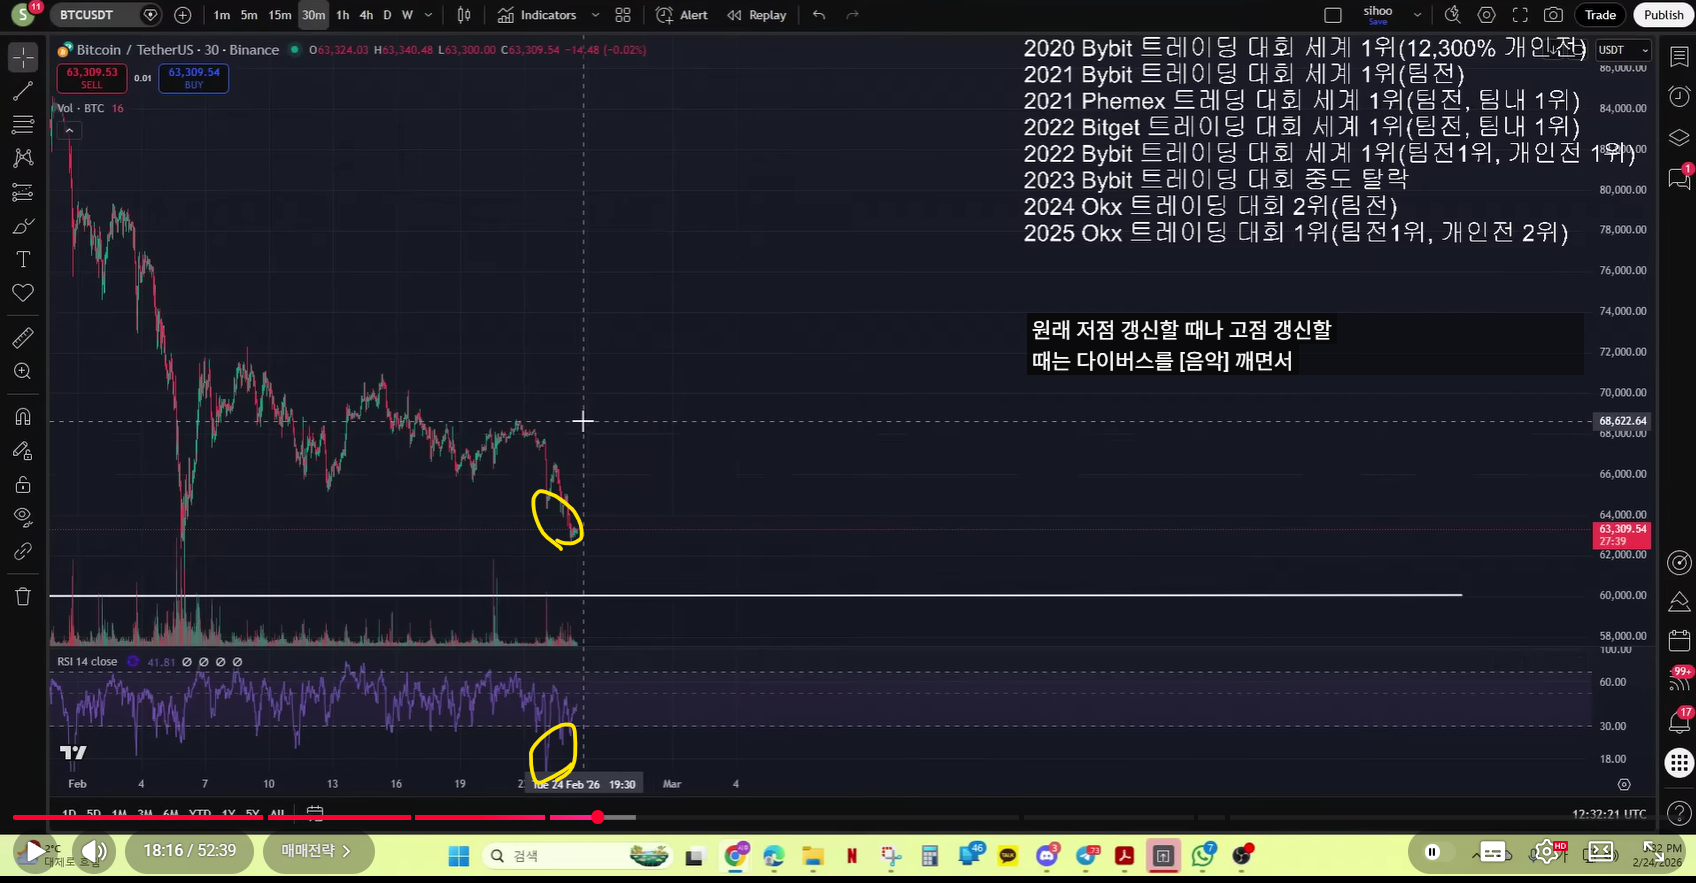Viewport: 1696px width, 883px height.
Task: Open the patterns drawing tool
Action: (x=23, y=158)
